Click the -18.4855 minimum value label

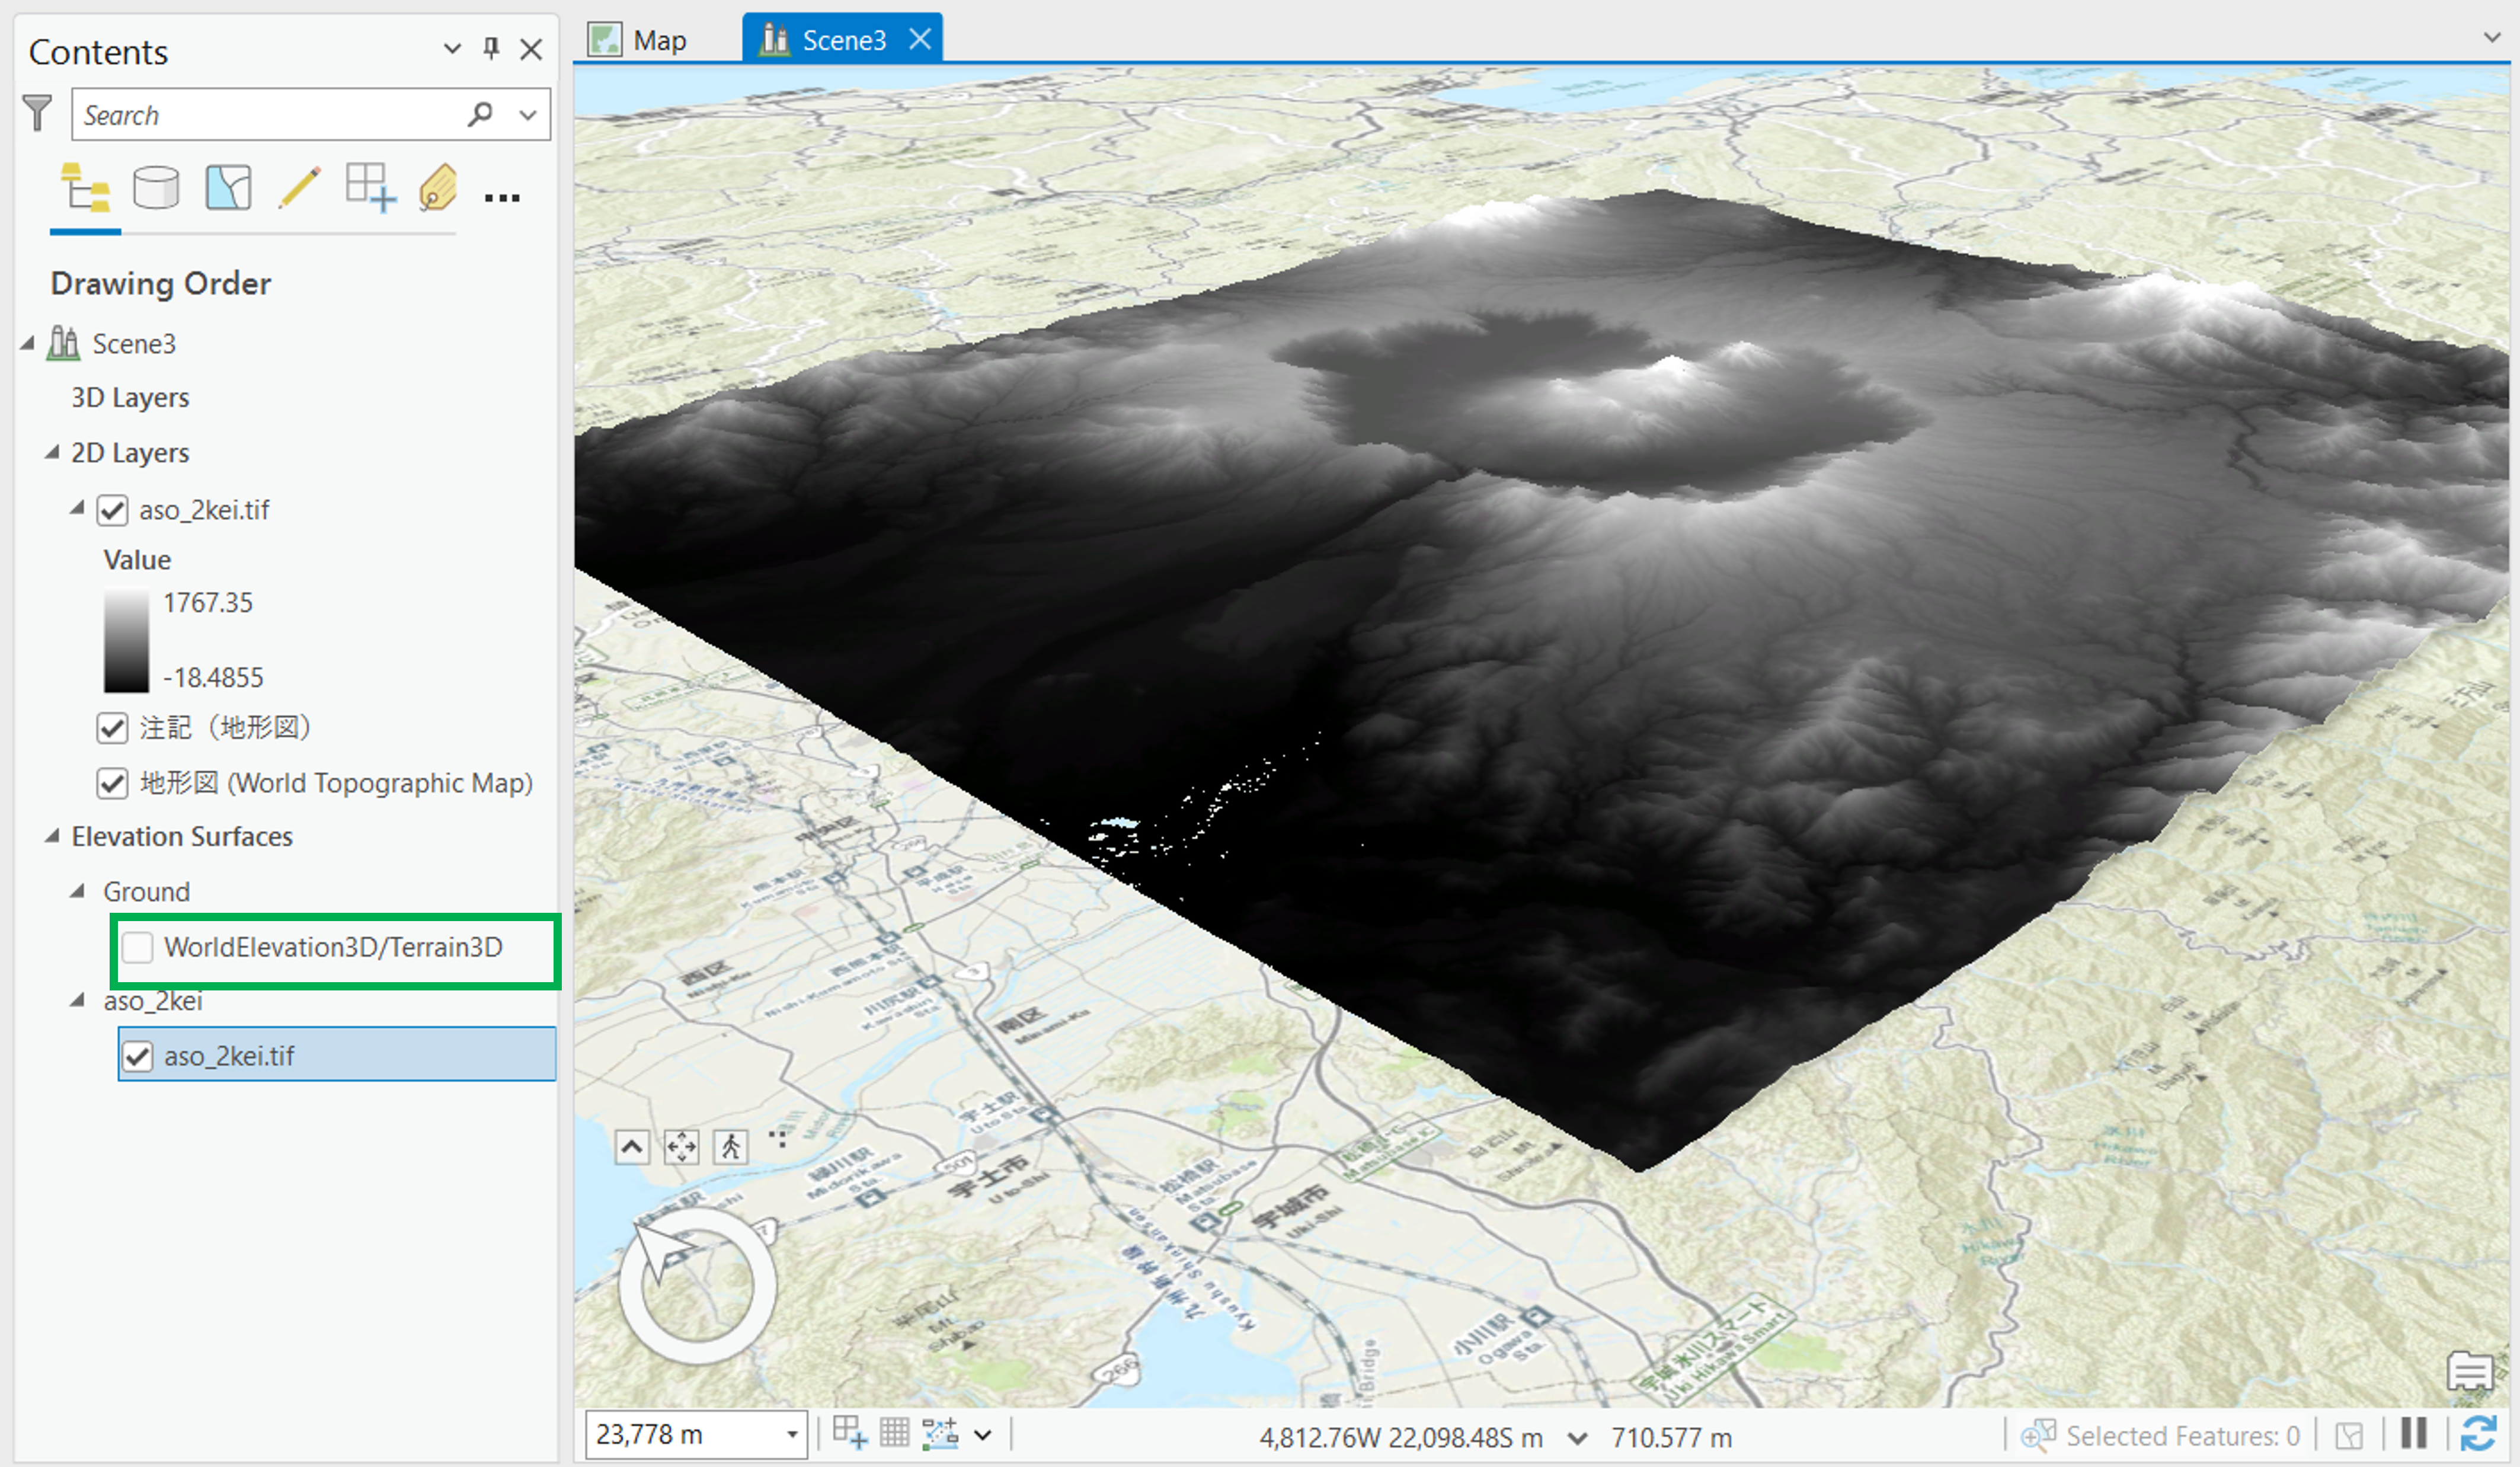tap(213, 678)
